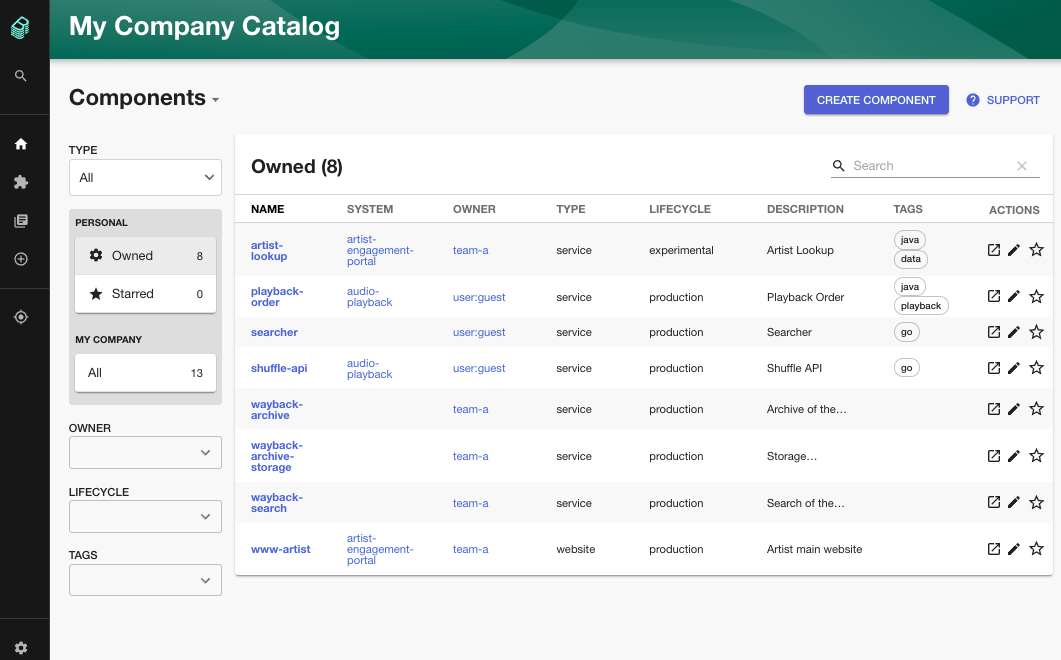Expand the Lifecycle filter dropdown
1061x660 pixels.
145,516
